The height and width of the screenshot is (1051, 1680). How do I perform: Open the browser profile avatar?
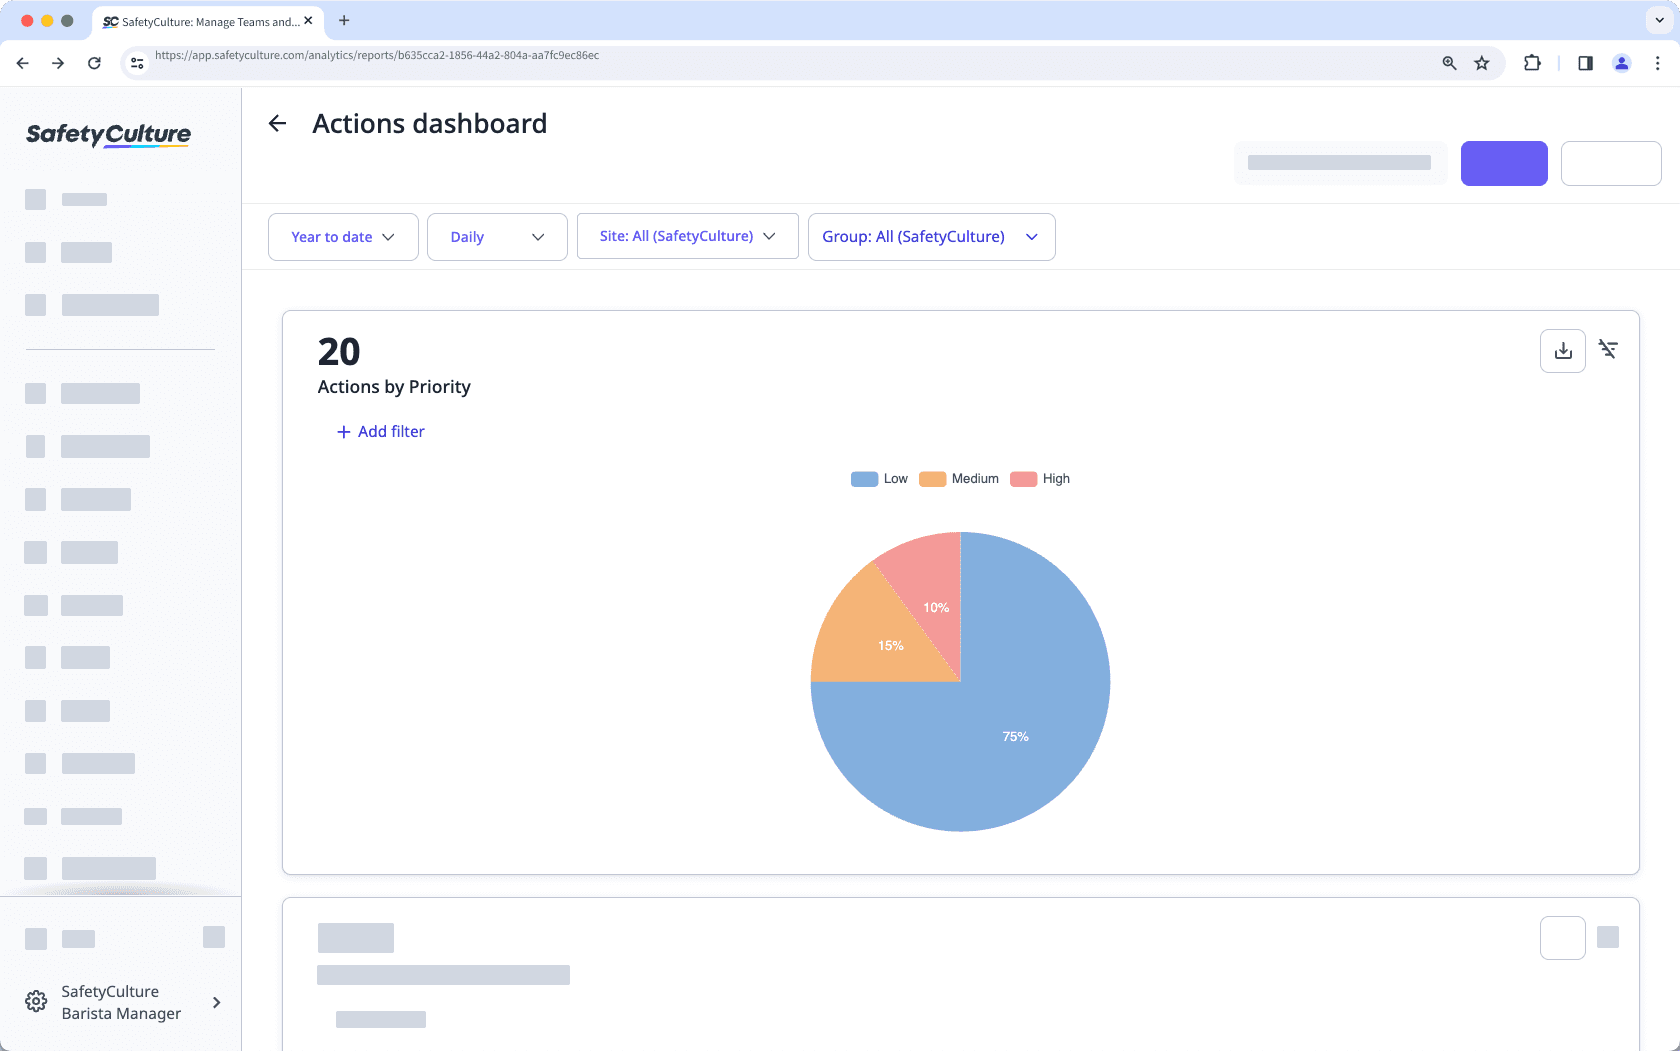click(1621, 63)
